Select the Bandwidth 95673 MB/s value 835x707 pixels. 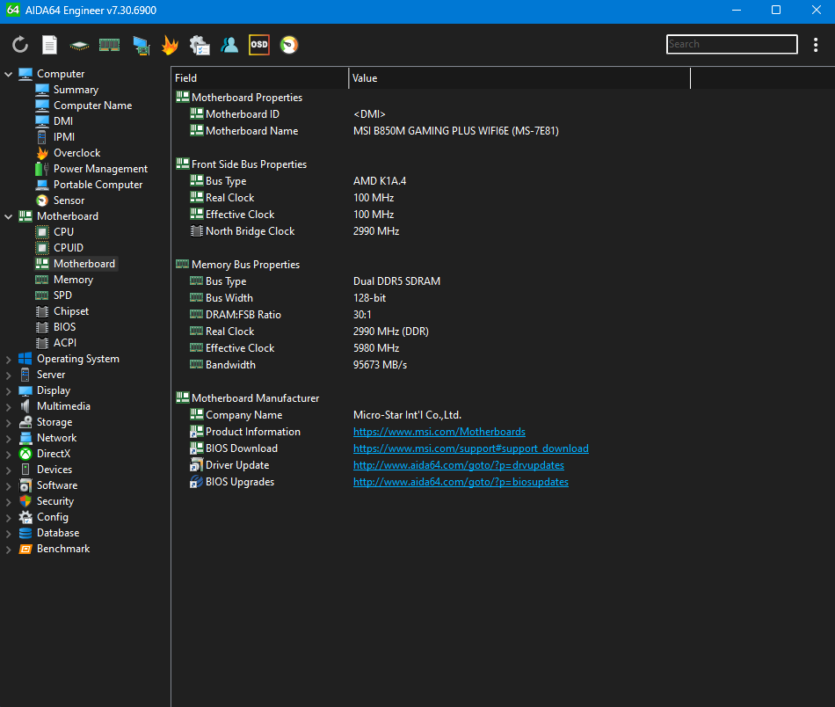[380, 365]
